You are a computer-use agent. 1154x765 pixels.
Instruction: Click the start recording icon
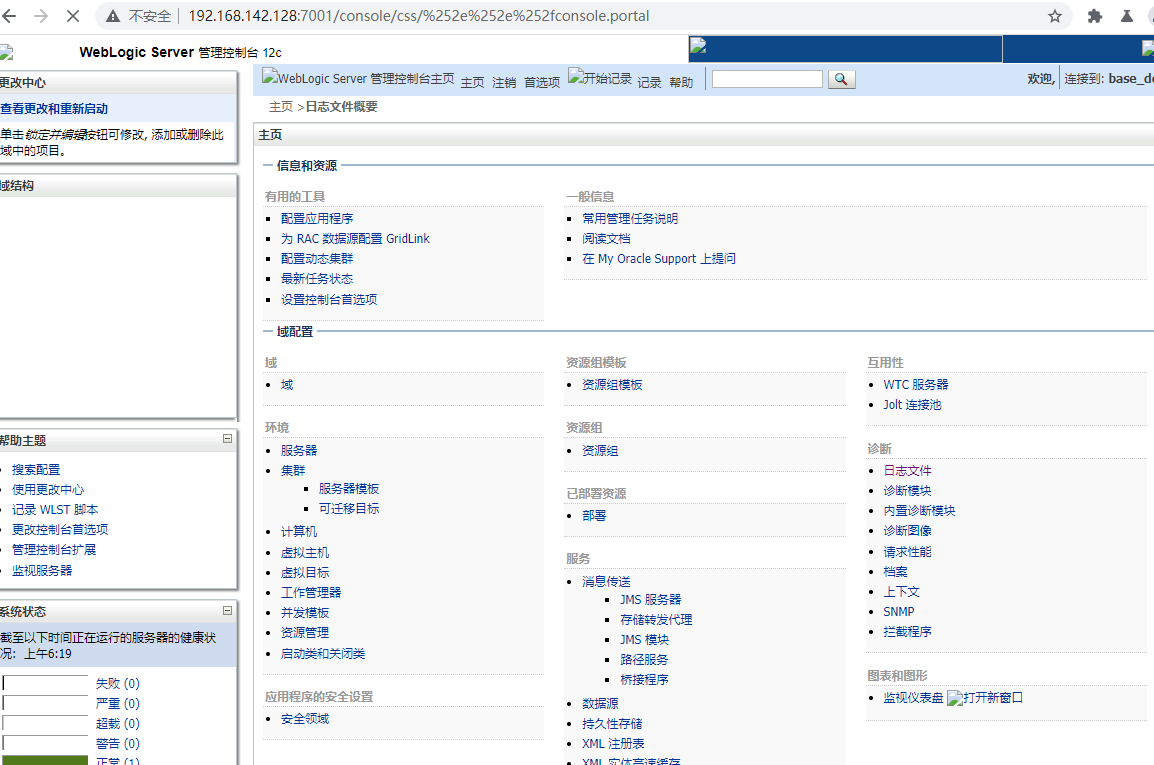tap(575, 75)
